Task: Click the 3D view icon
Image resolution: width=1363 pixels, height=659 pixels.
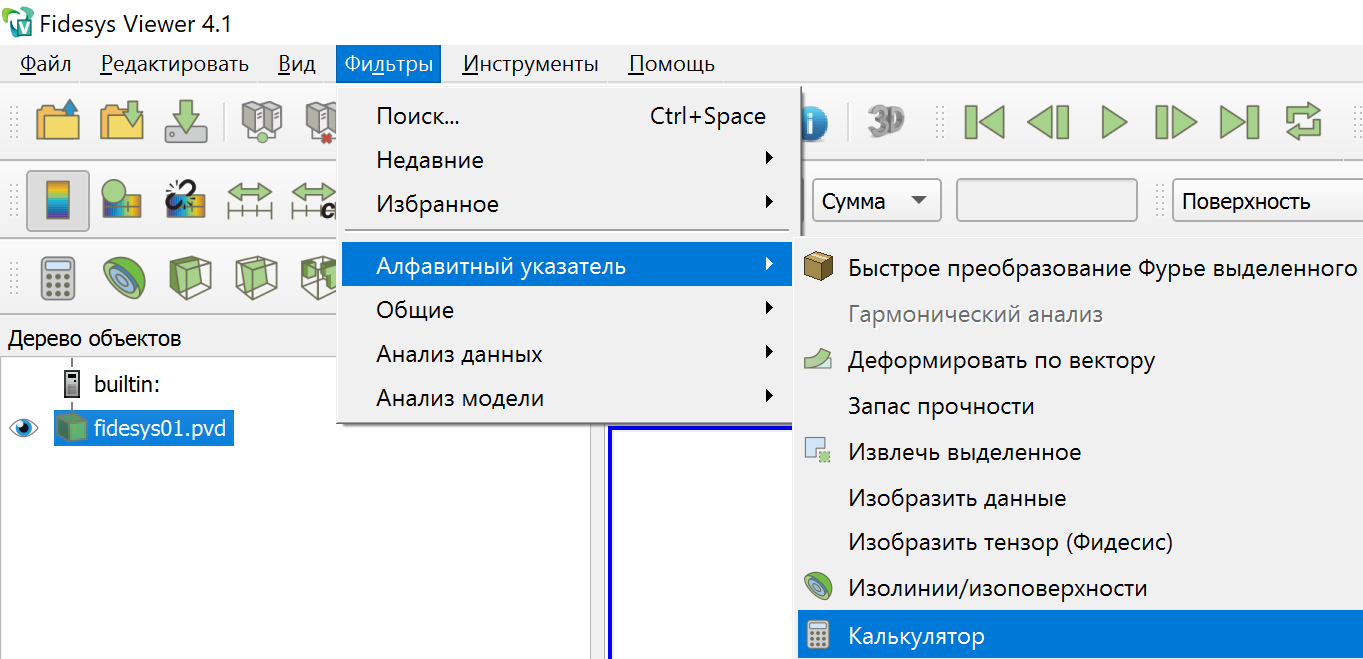Action: 886,121
